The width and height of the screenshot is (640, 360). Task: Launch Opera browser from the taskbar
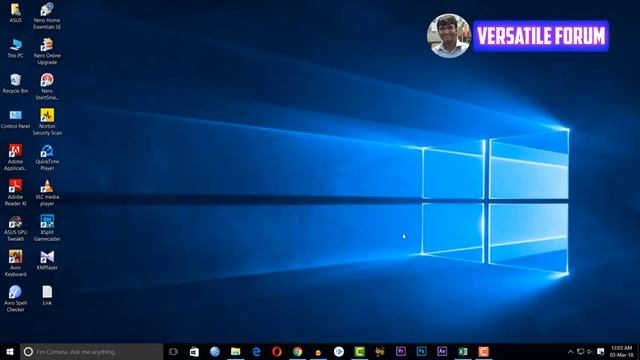pyautogui.click(x=277, y=351)
